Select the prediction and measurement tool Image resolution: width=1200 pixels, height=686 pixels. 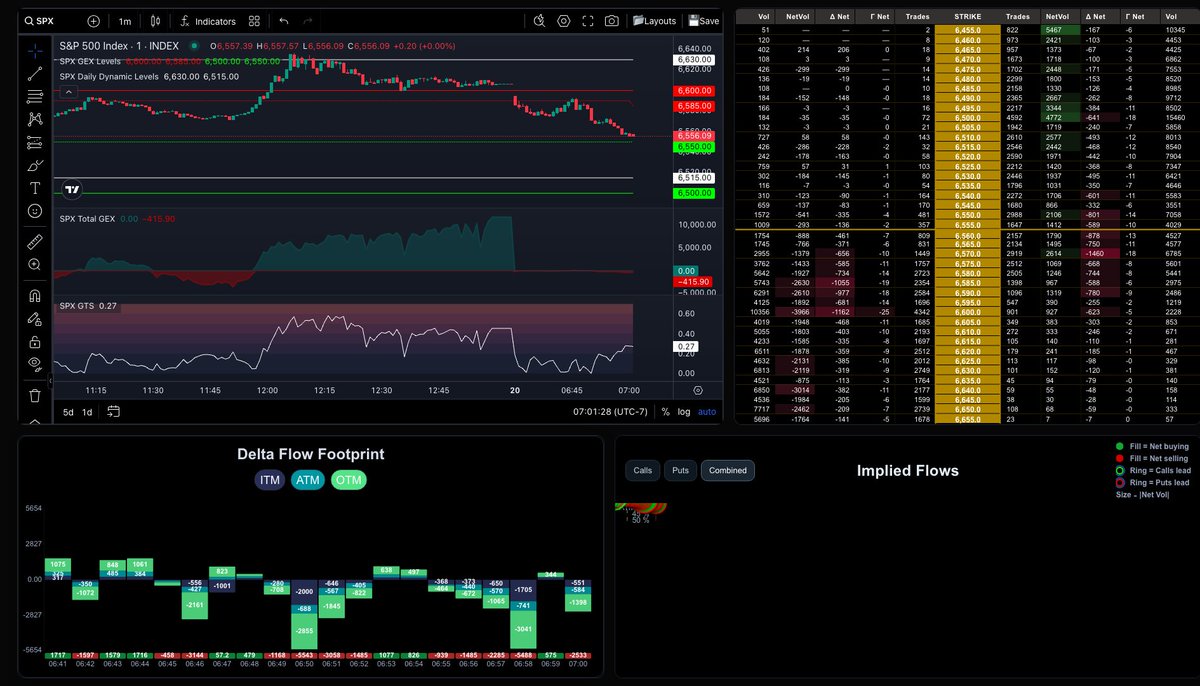point(35,142)
